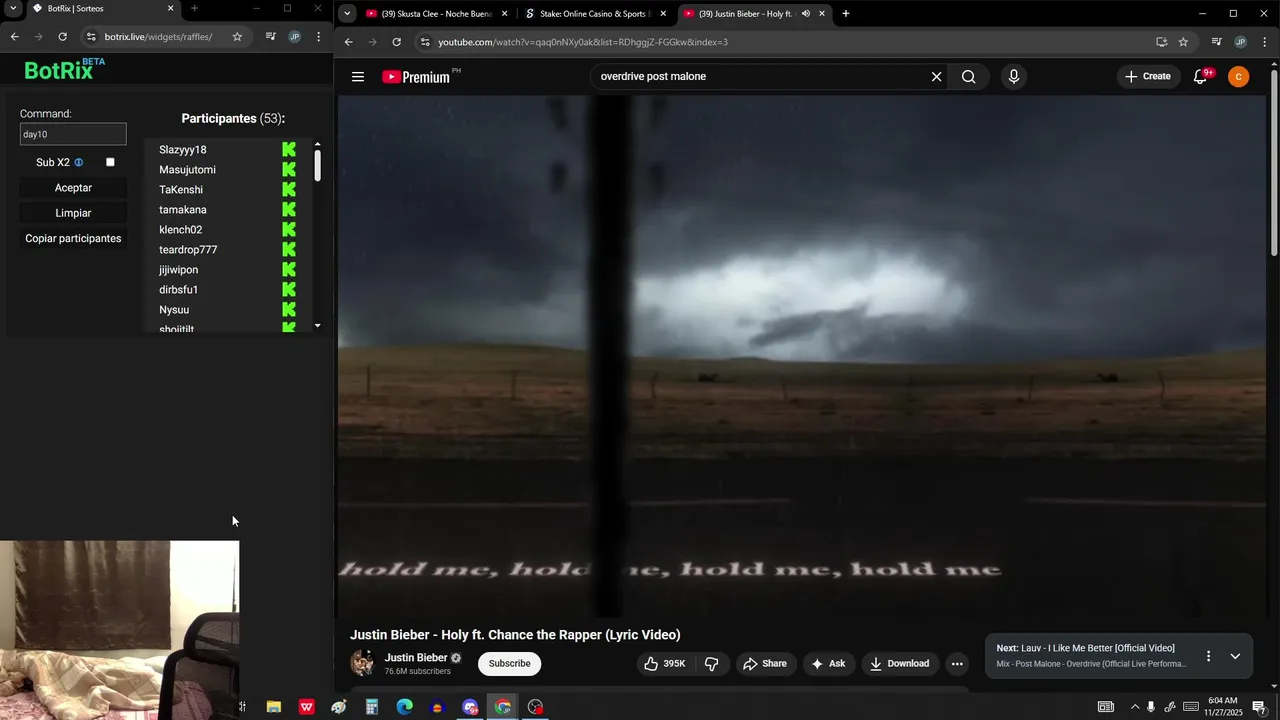
Task: Launch WPS Office from the taskbar
Action: pos(306,707)
